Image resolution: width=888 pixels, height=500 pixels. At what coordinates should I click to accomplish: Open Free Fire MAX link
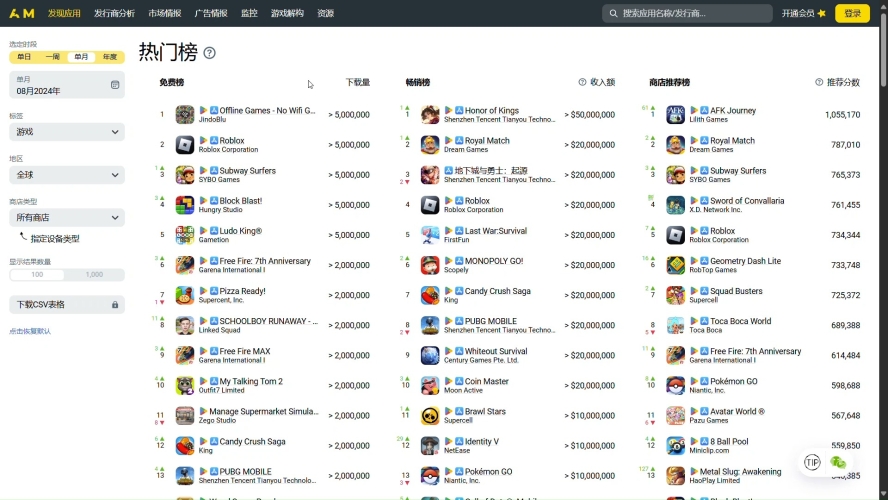245,351
